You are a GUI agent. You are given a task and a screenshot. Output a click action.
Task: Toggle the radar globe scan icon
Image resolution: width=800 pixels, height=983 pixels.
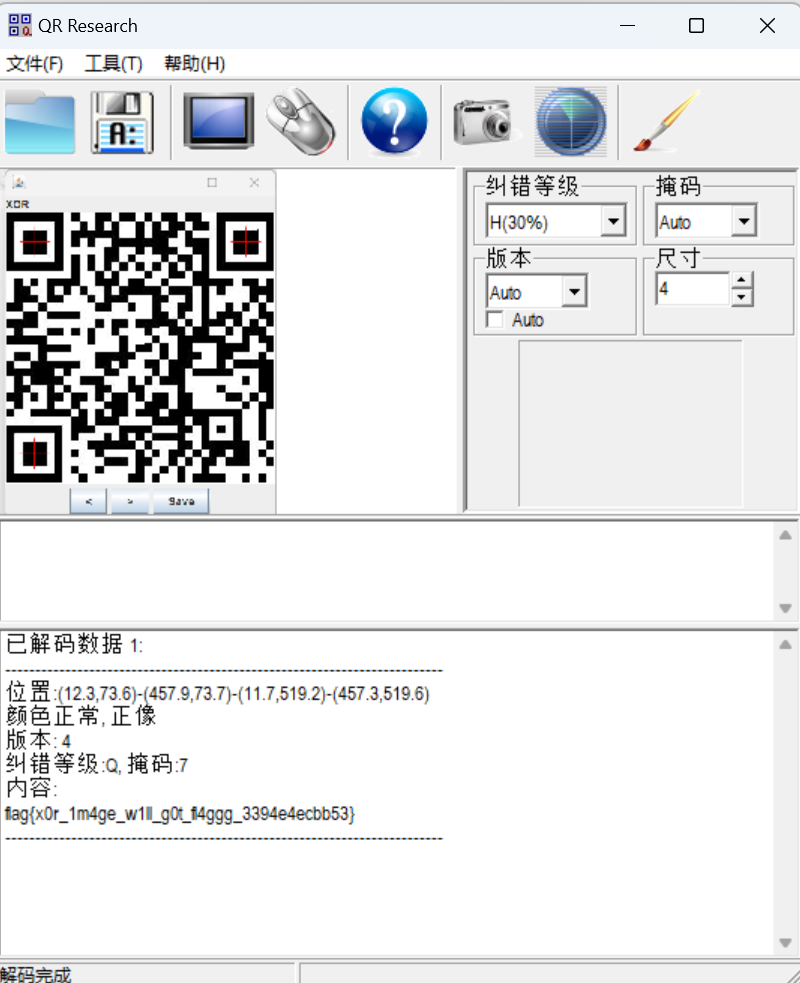tap(571, 122)
